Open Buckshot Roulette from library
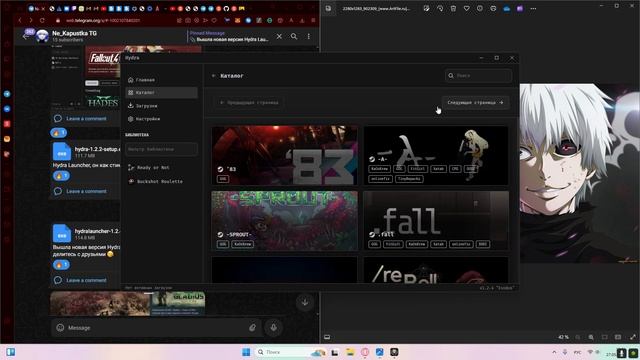Screen dimensions: 640x360 [161, 181]
